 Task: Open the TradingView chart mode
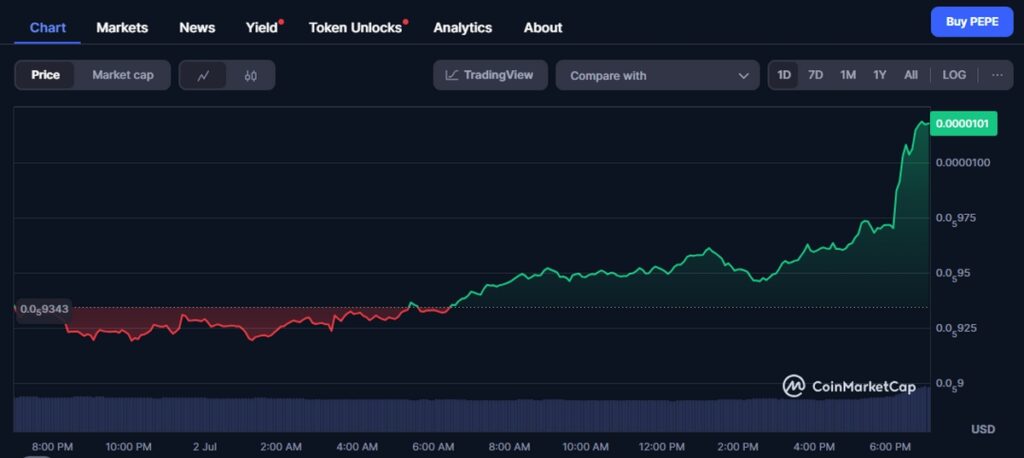pos(490,75)
